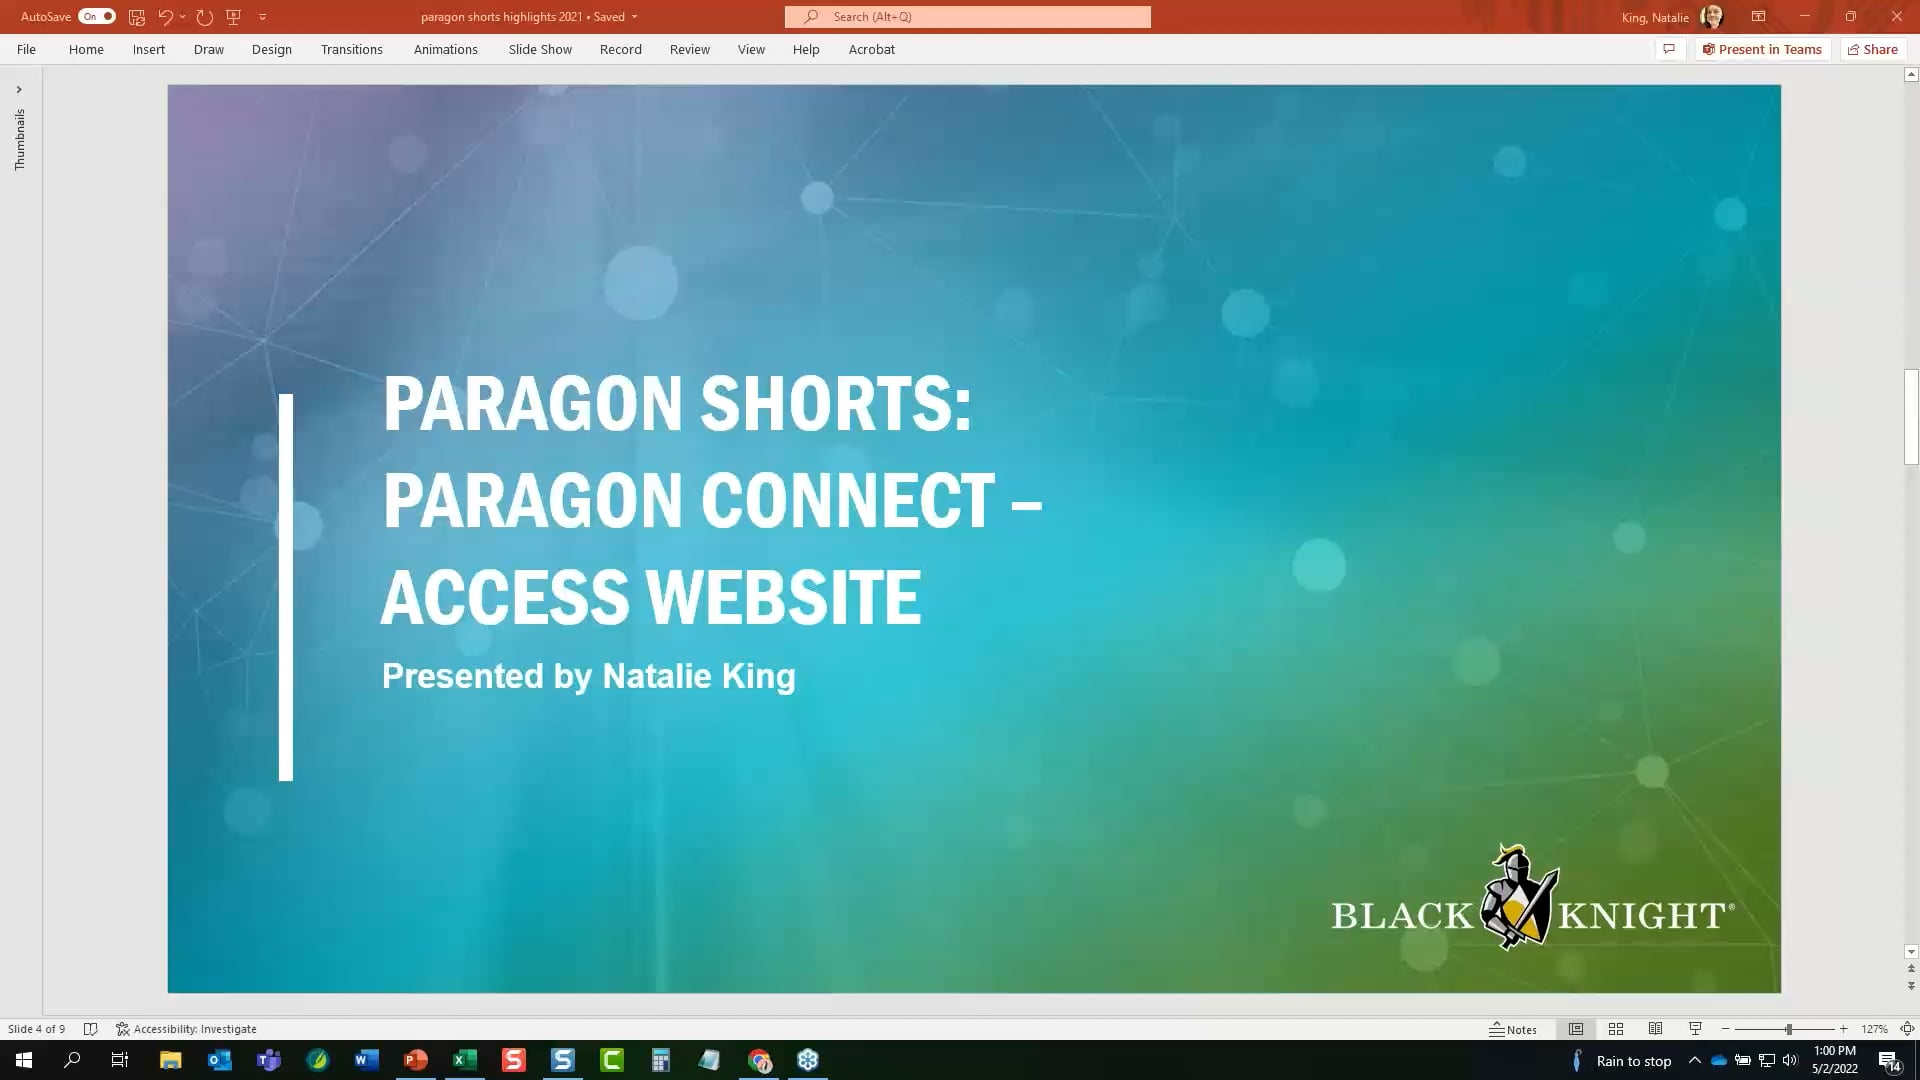This screenshot has width=1920, height=1080.
Task: Open Ribbon Display Options
Action: (x=1758, y=17)
